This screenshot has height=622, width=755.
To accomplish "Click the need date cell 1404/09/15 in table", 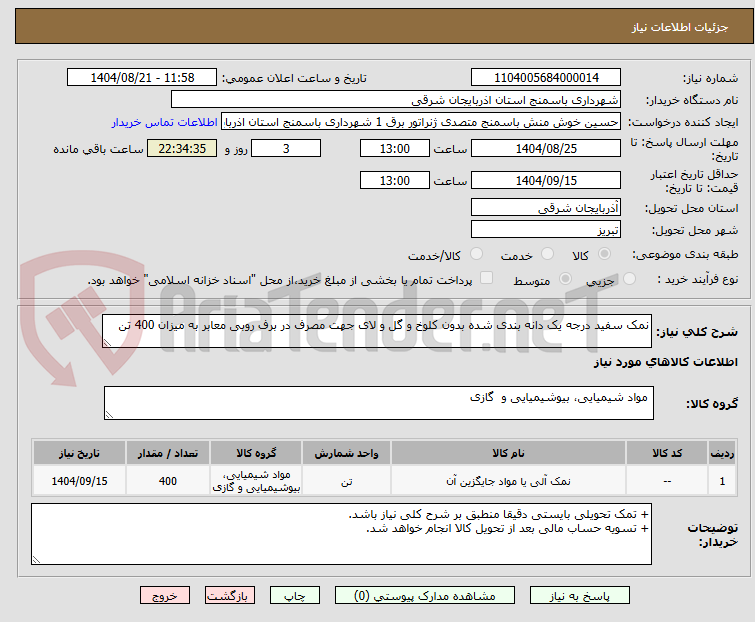I will tap(79, 481).
